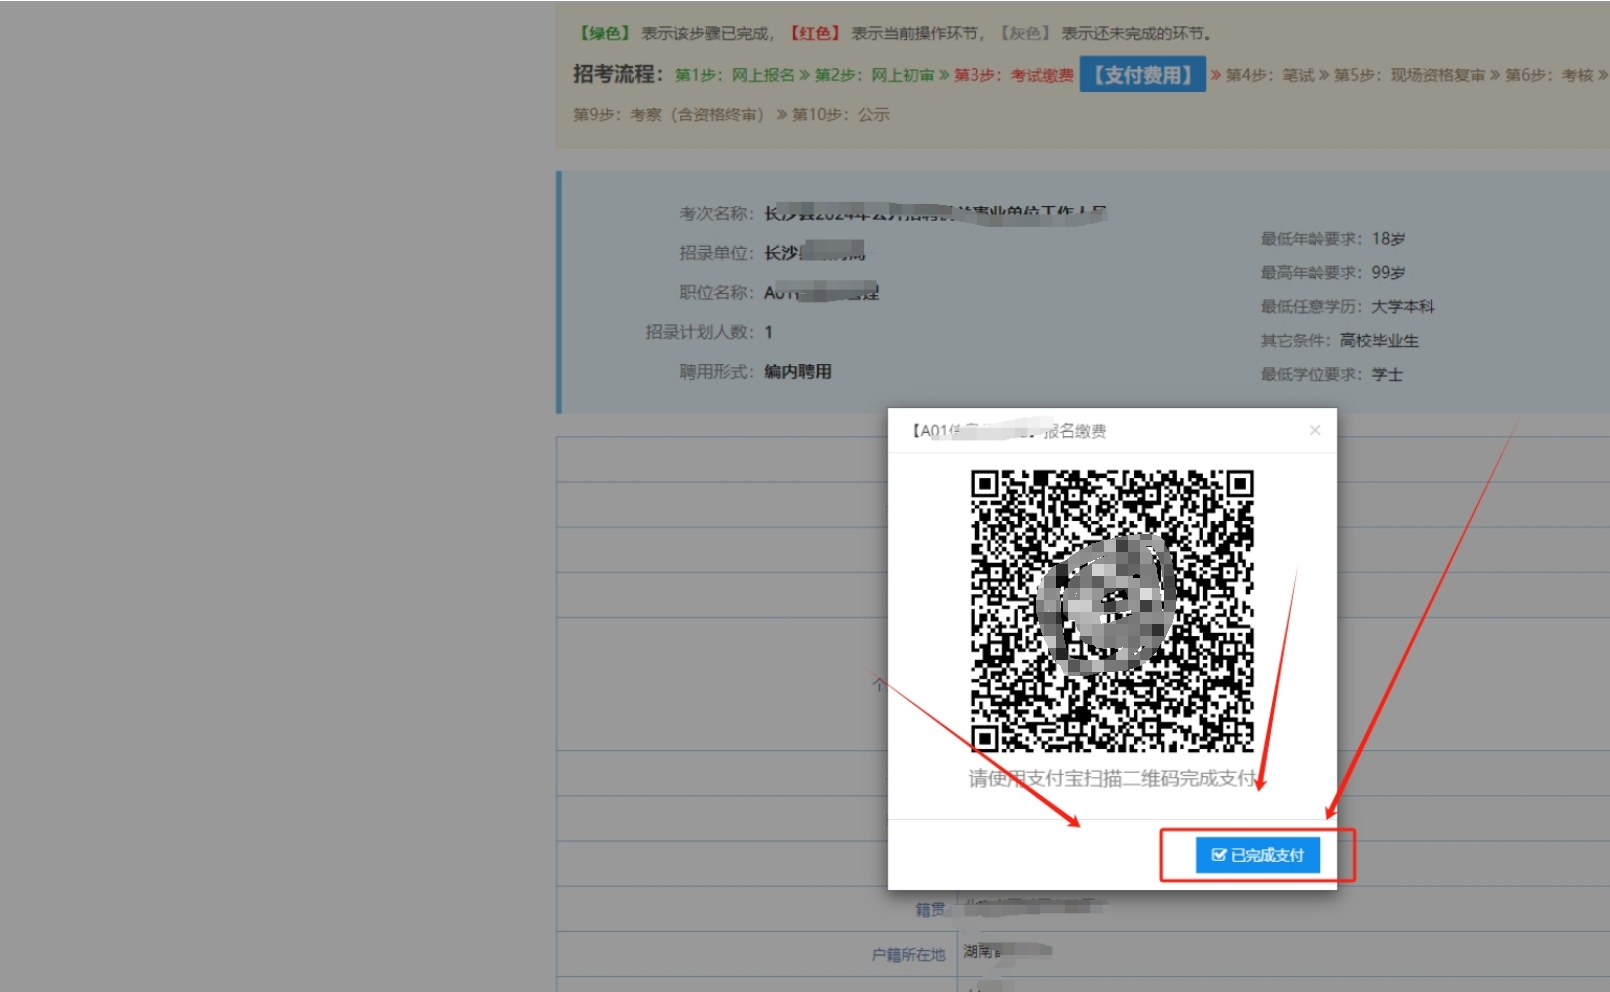Viewport: 1610px width, 992px height.
Task: Click the 已完成支付 button
Action: point(1257,855)
